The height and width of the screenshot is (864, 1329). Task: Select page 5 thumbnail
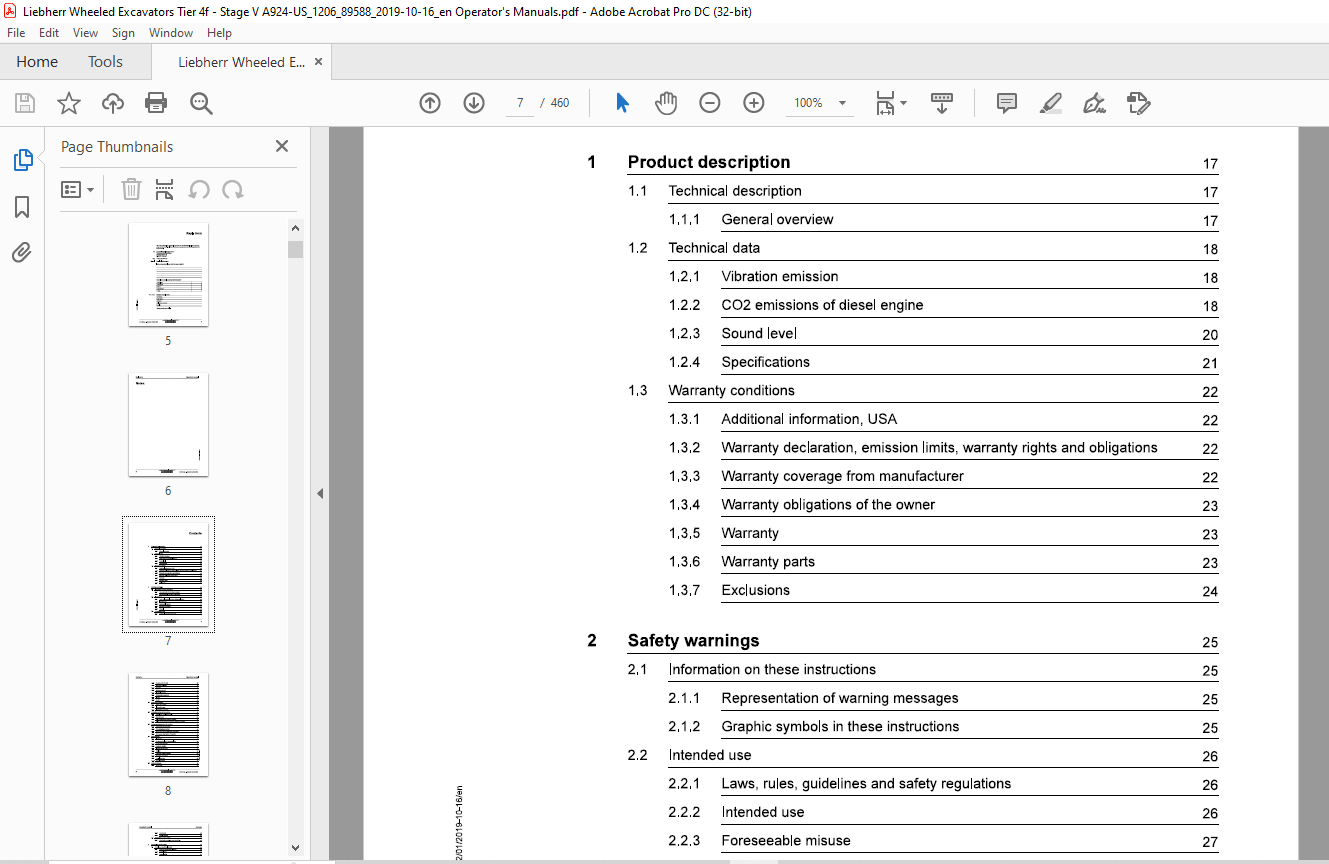click(168, 275)
